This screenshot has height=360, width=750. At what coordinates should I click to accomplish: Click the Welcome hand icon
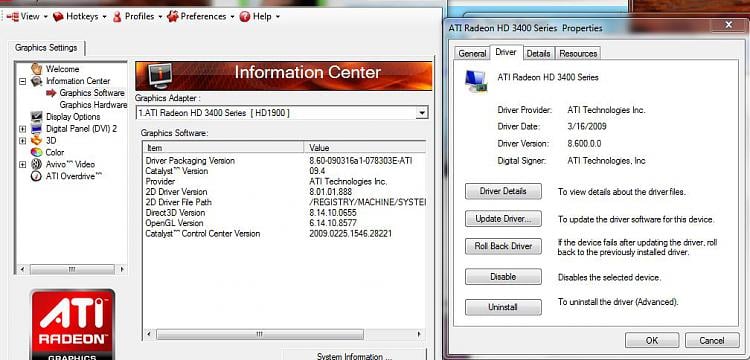37,69
